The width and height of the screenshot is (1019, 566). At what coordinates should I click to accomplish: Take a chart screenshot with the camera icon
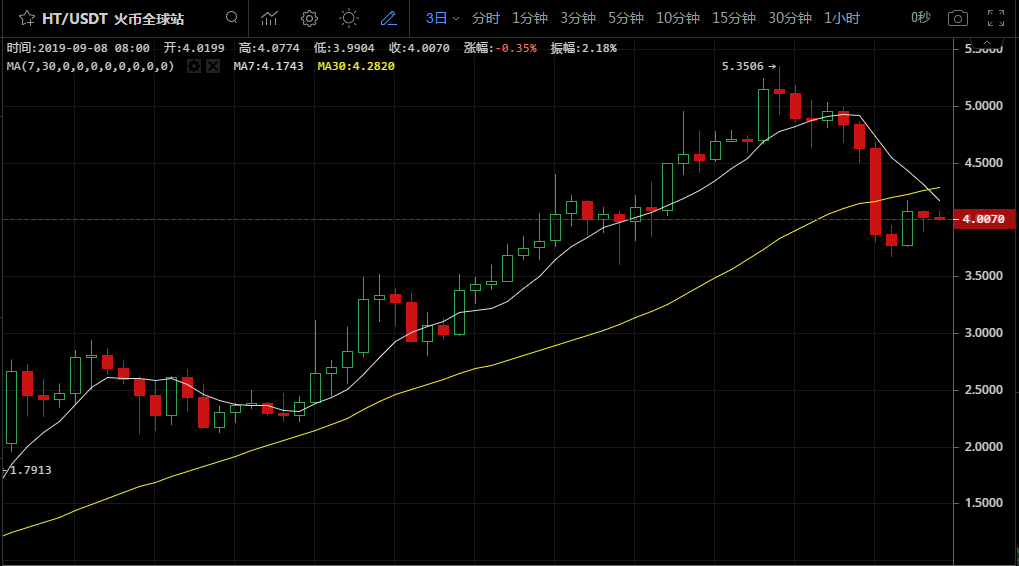pos(957,18)
